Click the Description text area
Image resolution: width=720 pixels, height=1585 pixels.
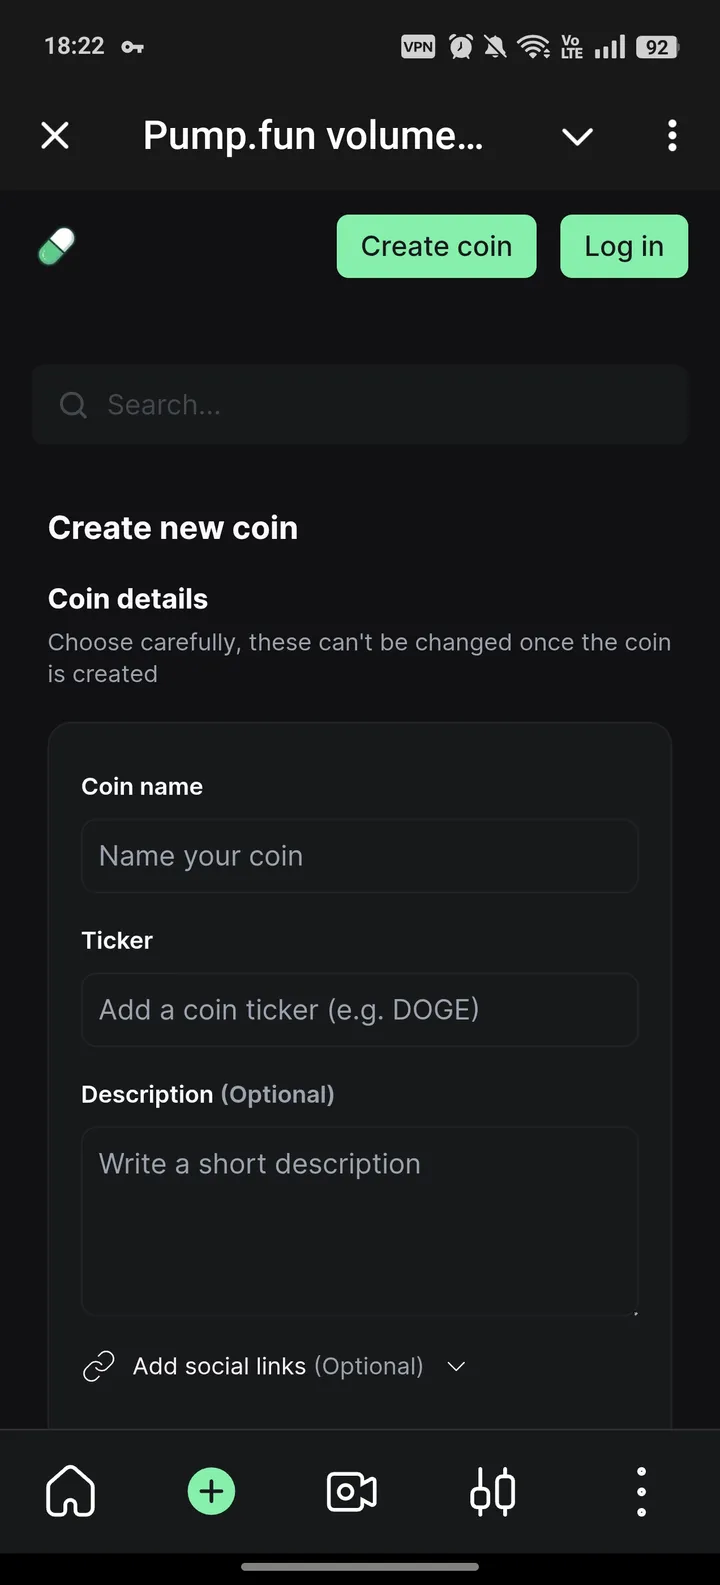[x=360, y=1221]
